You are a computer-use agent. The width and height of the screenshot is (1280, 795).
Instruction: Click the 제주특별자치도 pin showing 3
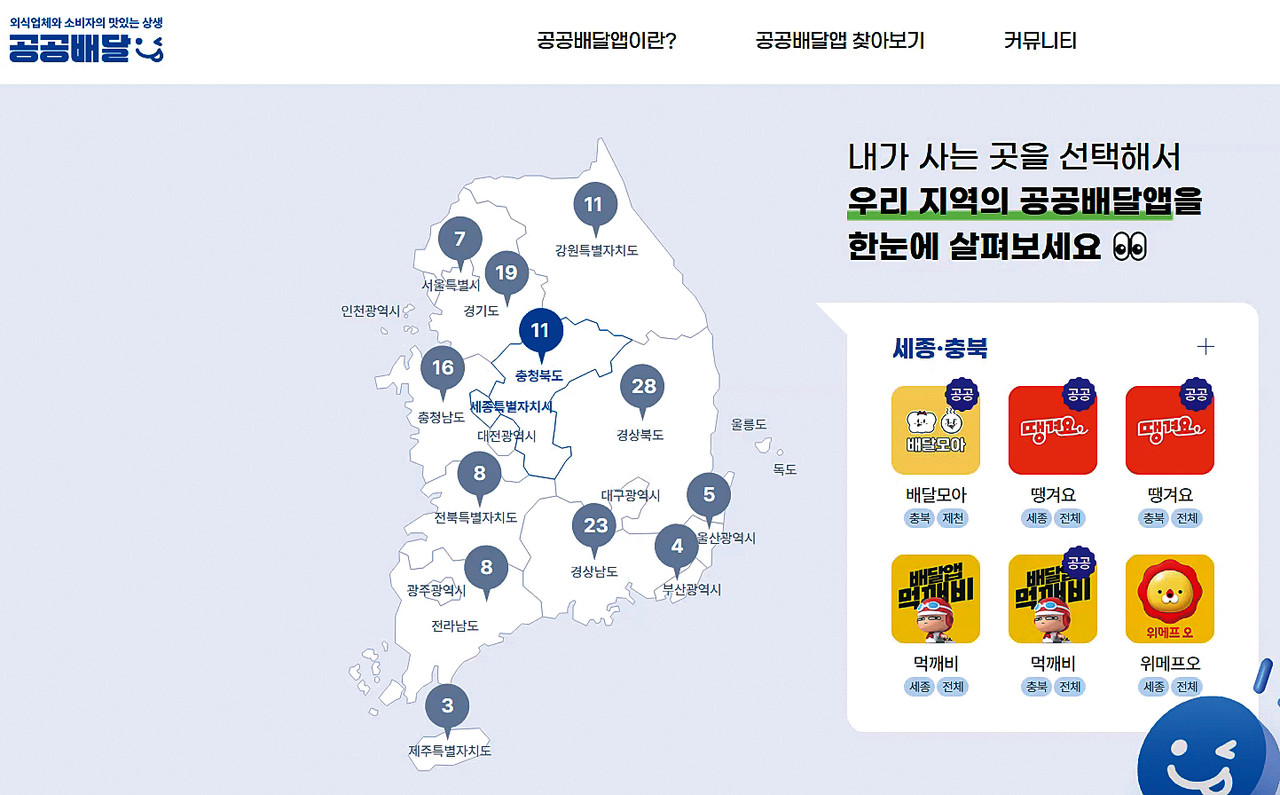coord(447,706)
